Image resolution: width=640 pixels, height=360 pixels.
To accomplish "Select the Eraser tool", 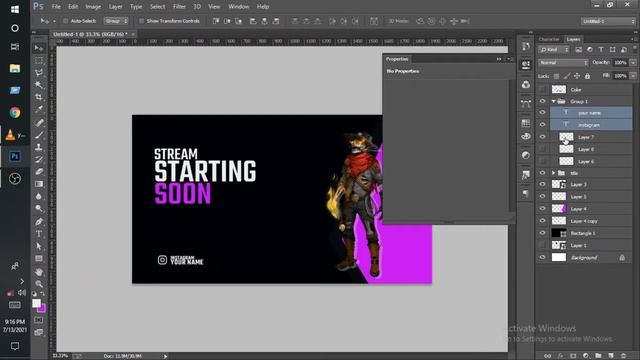I will (39, 171).
